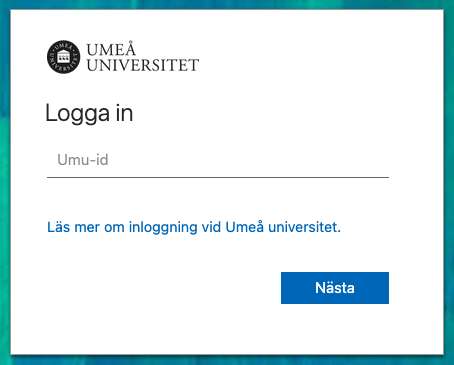
Task: Click the word UNIVERSITET in the logo
Action: (143, 65)
